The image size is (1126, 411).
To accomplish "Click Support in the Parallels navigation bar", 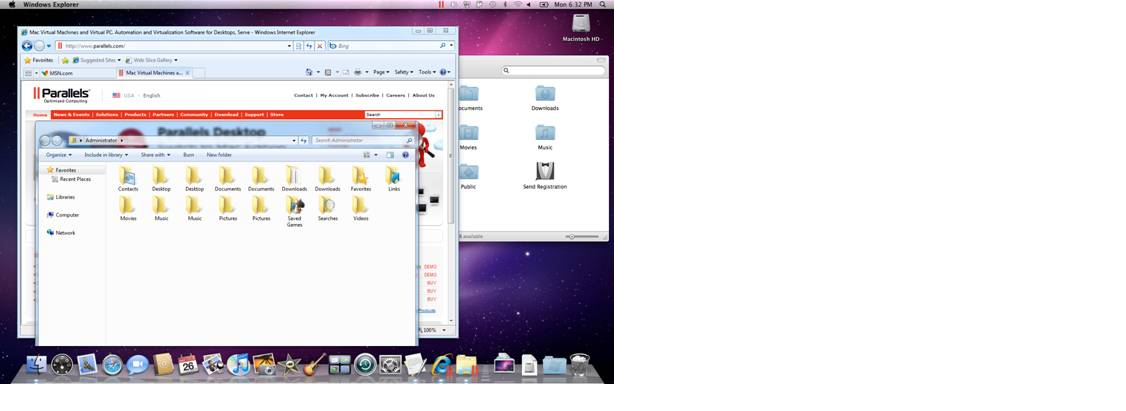I will click(254, 114).
